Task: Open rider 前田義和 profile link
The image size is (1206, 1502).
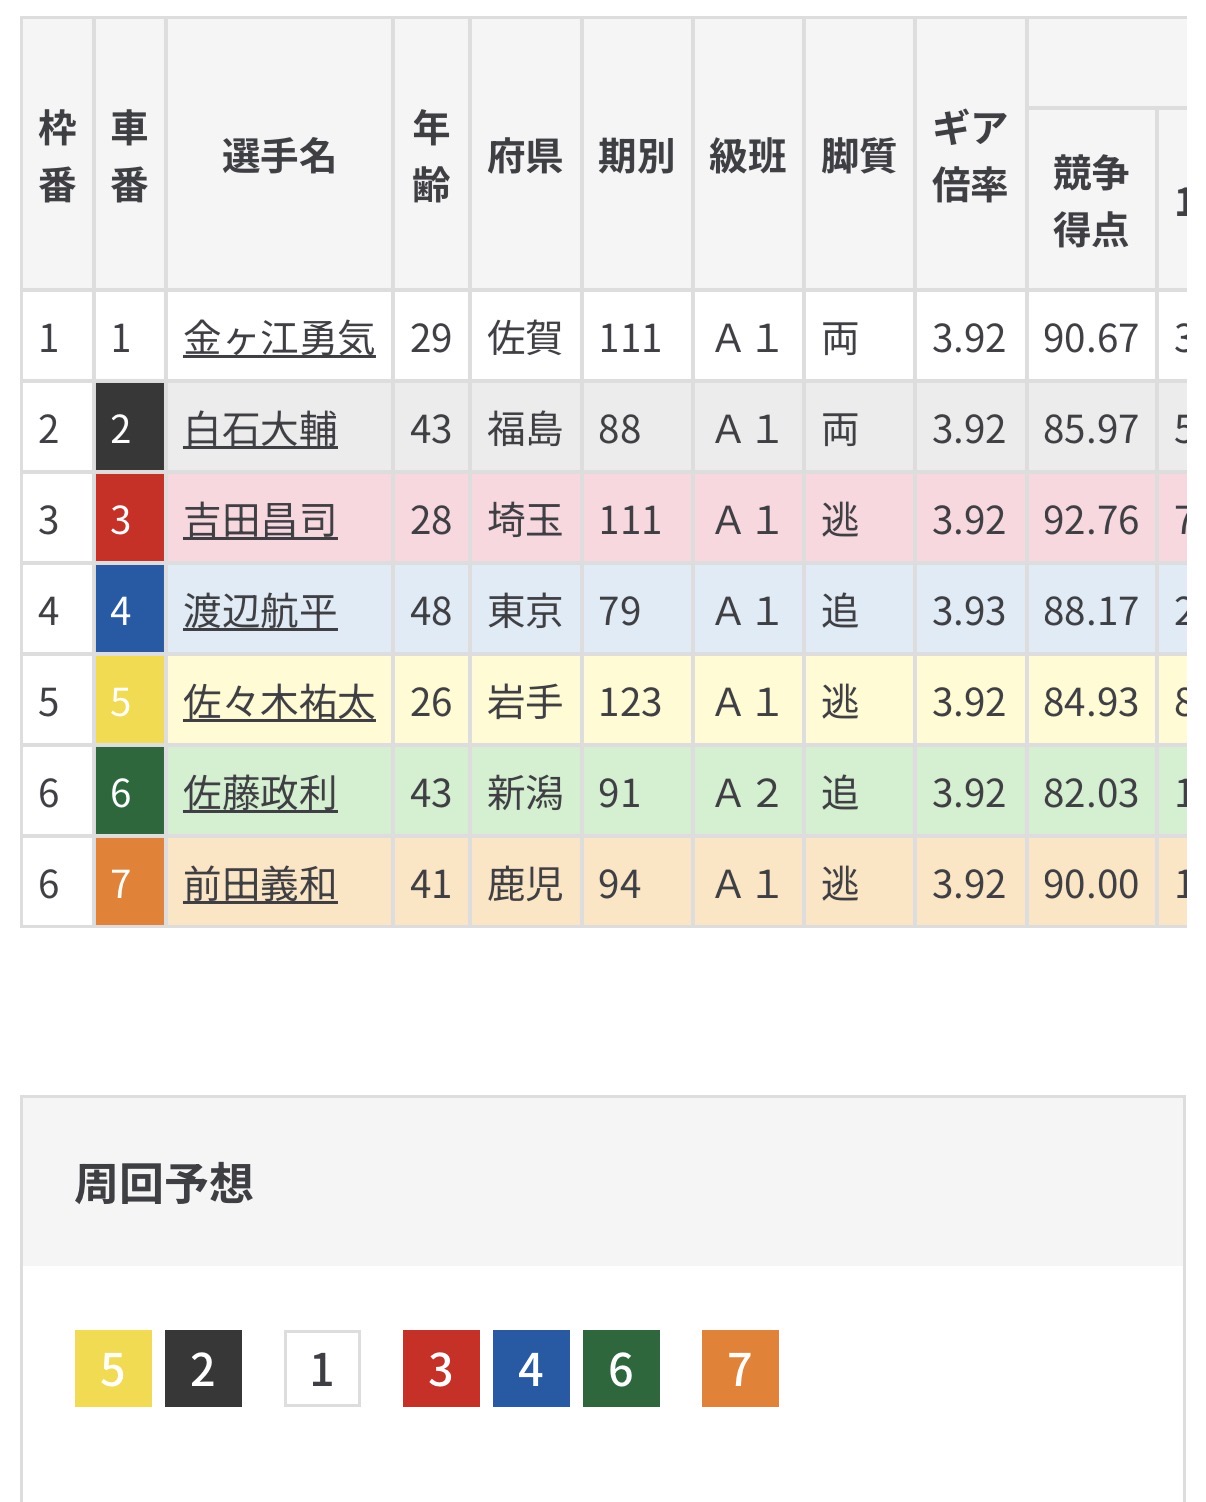Action: 260,885
